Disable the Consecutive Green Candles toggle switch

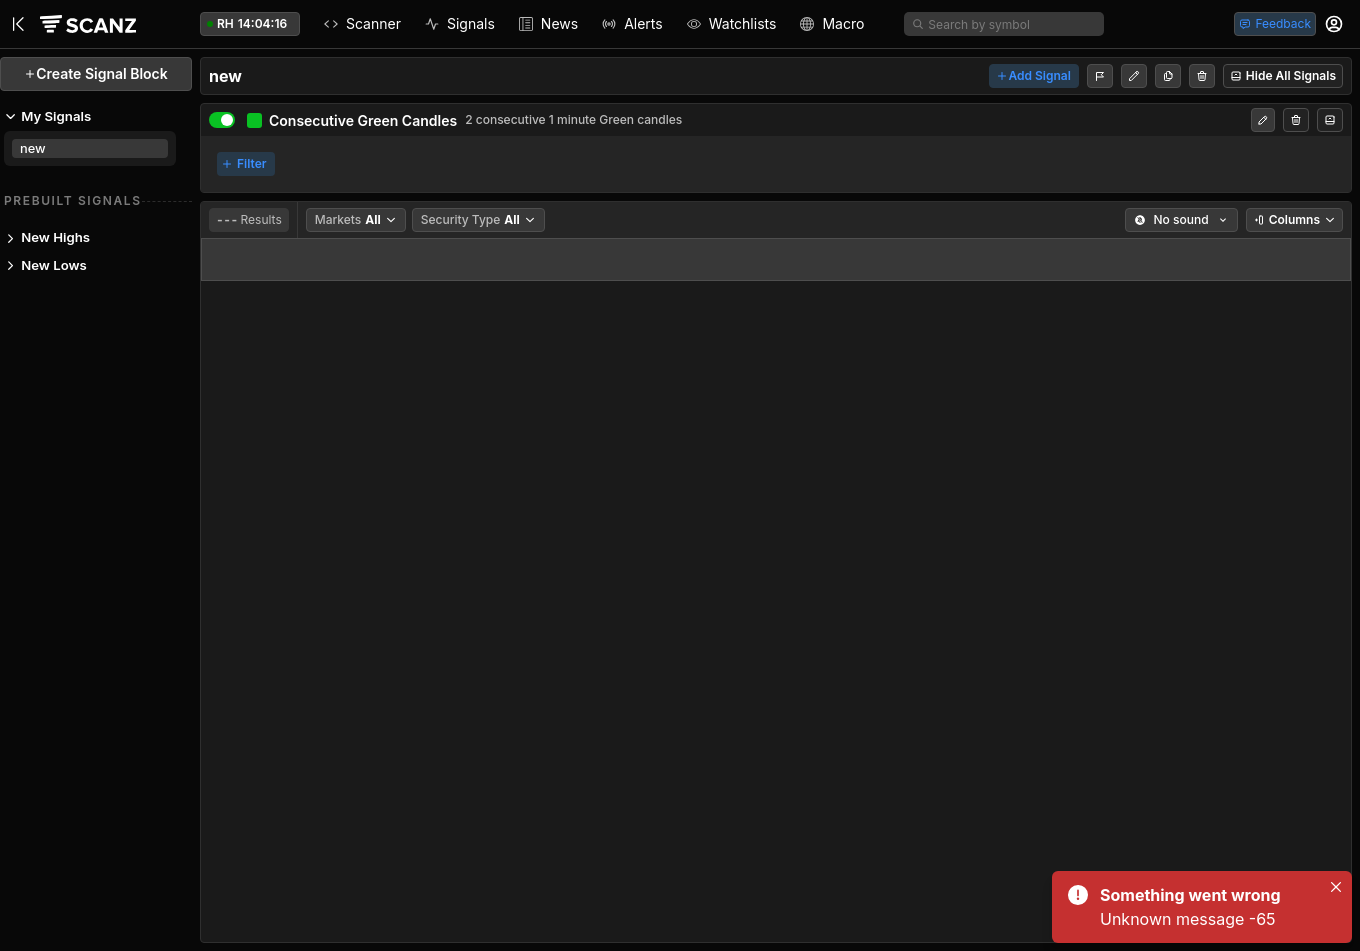coord(222,120)
